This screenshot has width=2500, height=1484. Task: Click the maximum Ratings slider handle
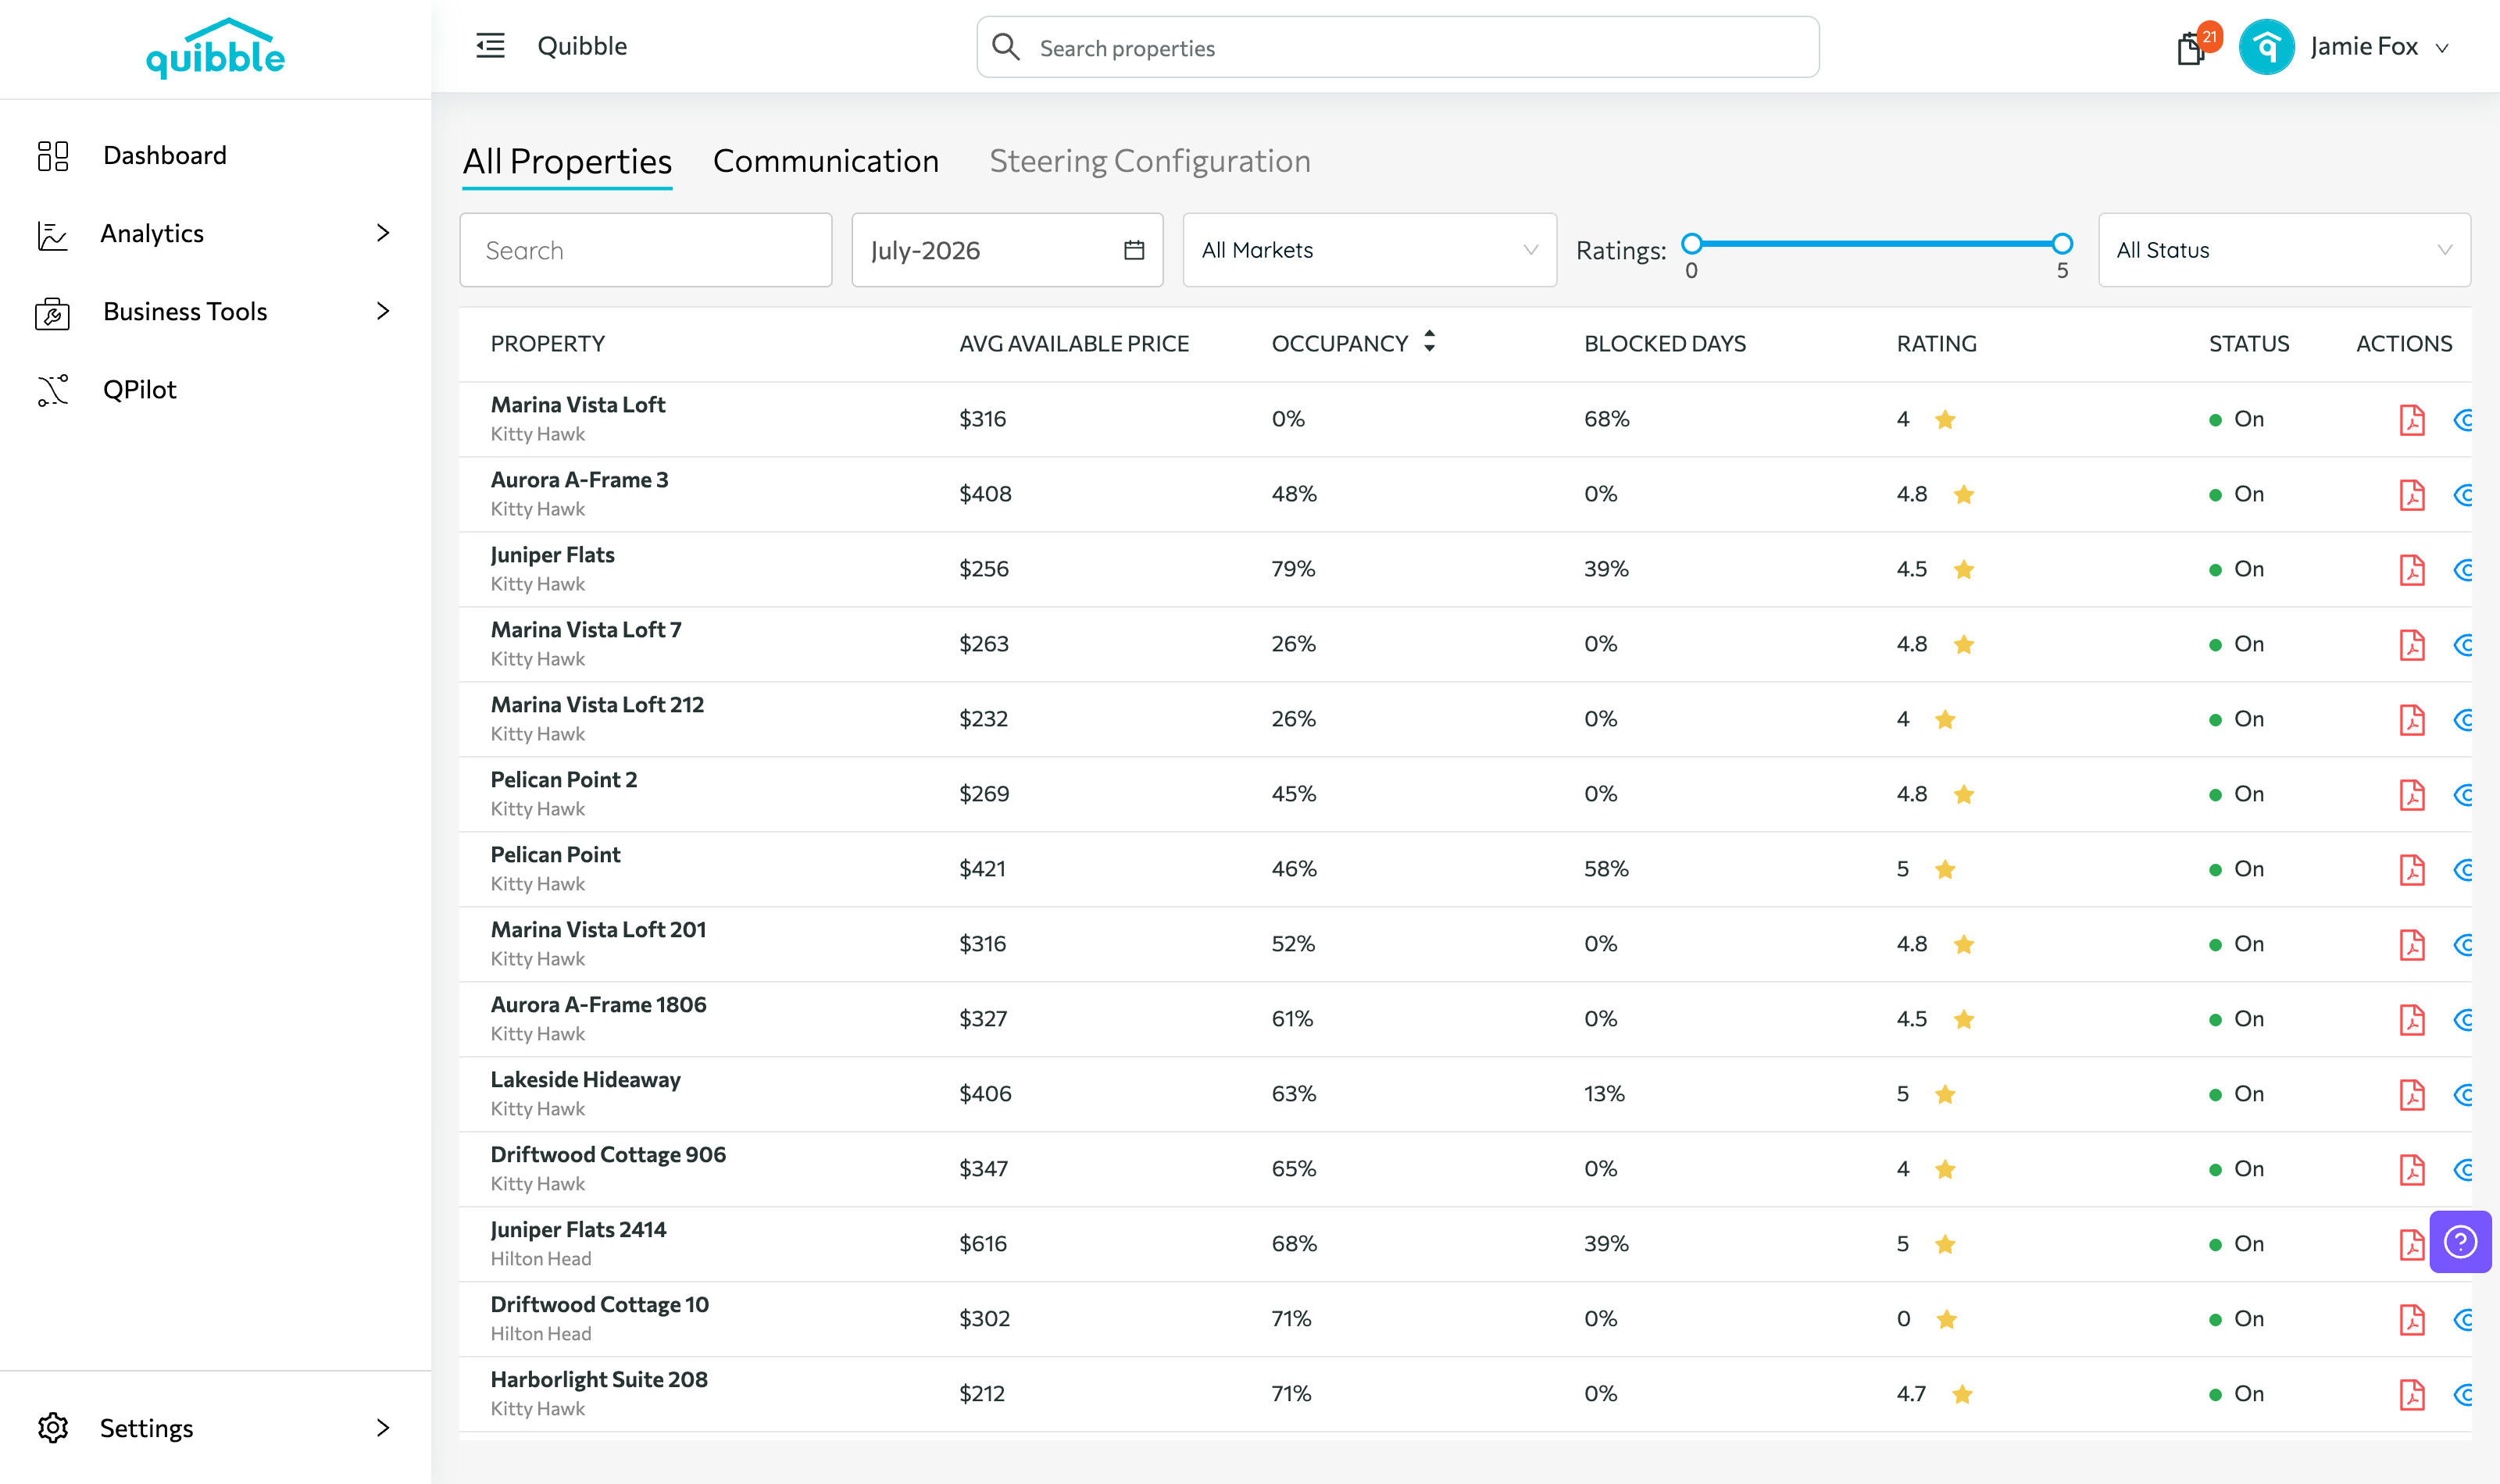2061,243
